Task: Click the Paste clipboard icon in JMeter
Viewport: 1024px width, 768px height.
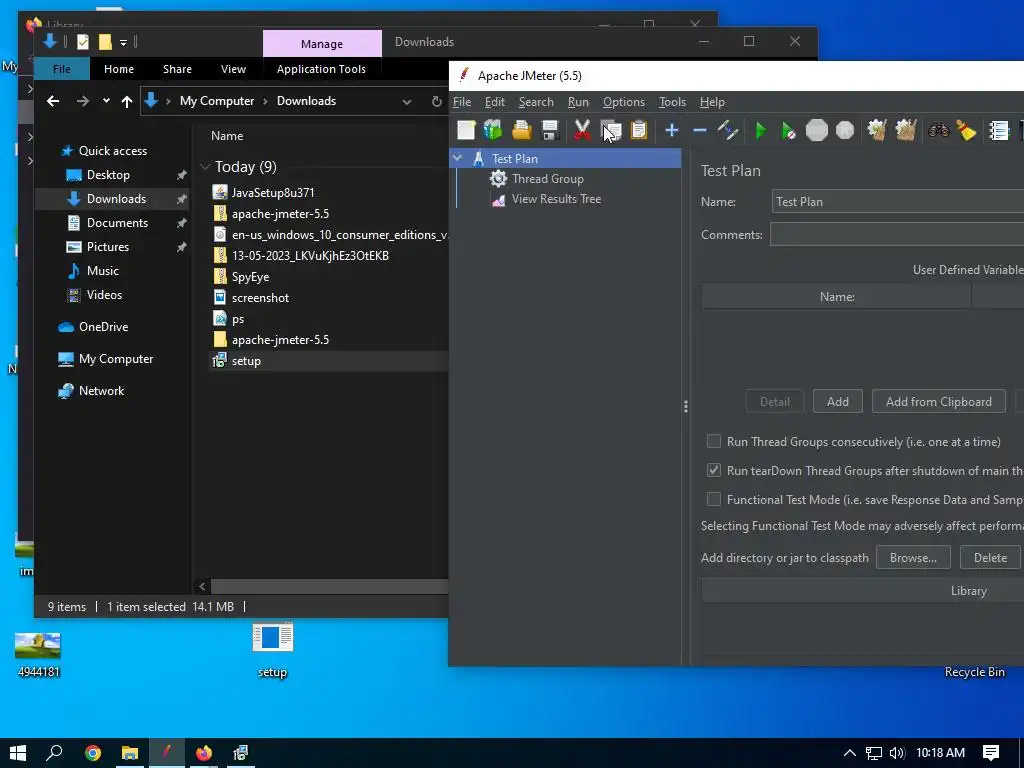Action: [x=639, y=130]
